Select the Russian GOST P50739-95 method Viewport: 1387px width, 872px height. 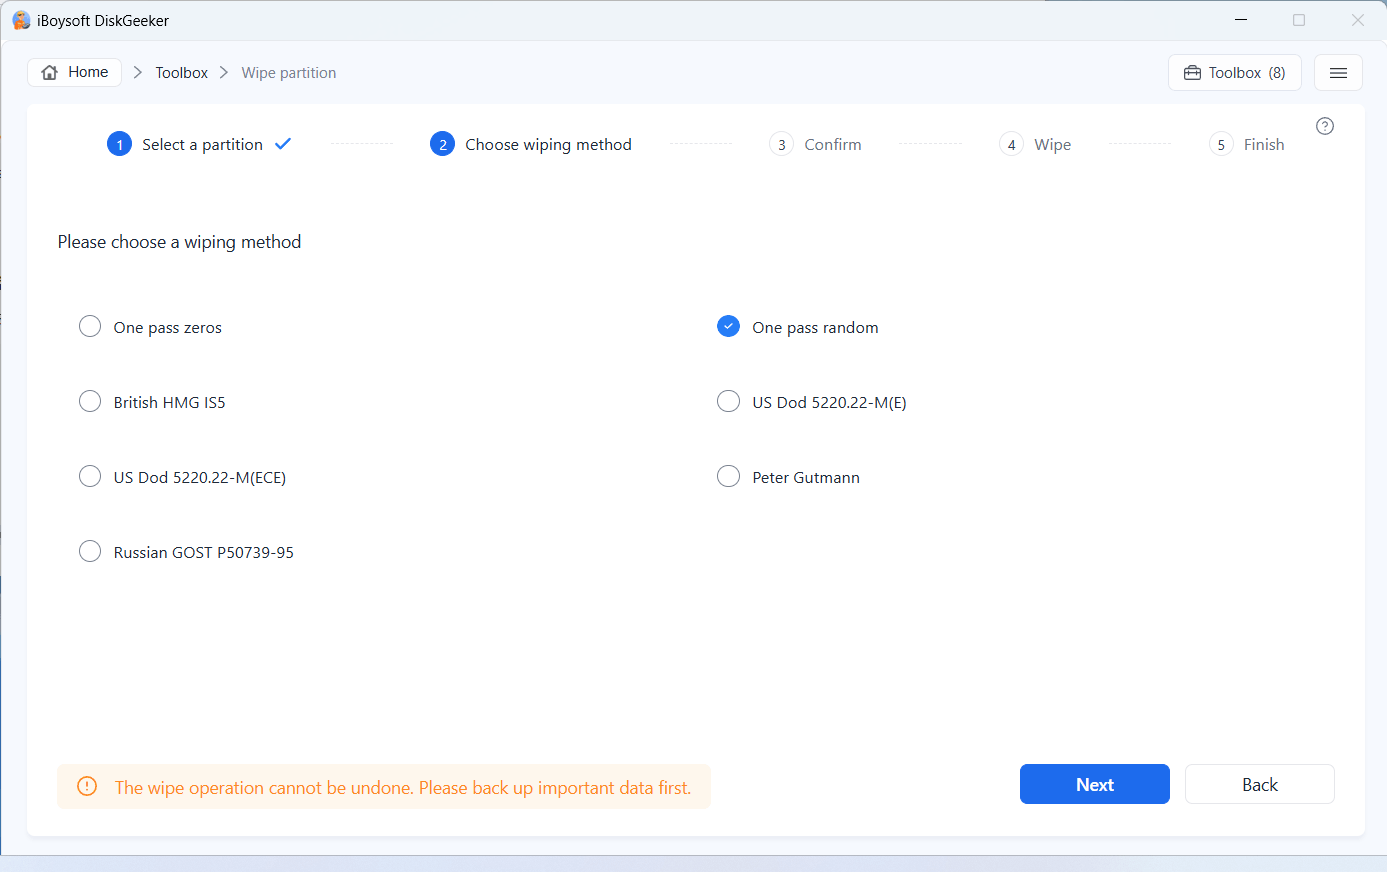point(187,552)
